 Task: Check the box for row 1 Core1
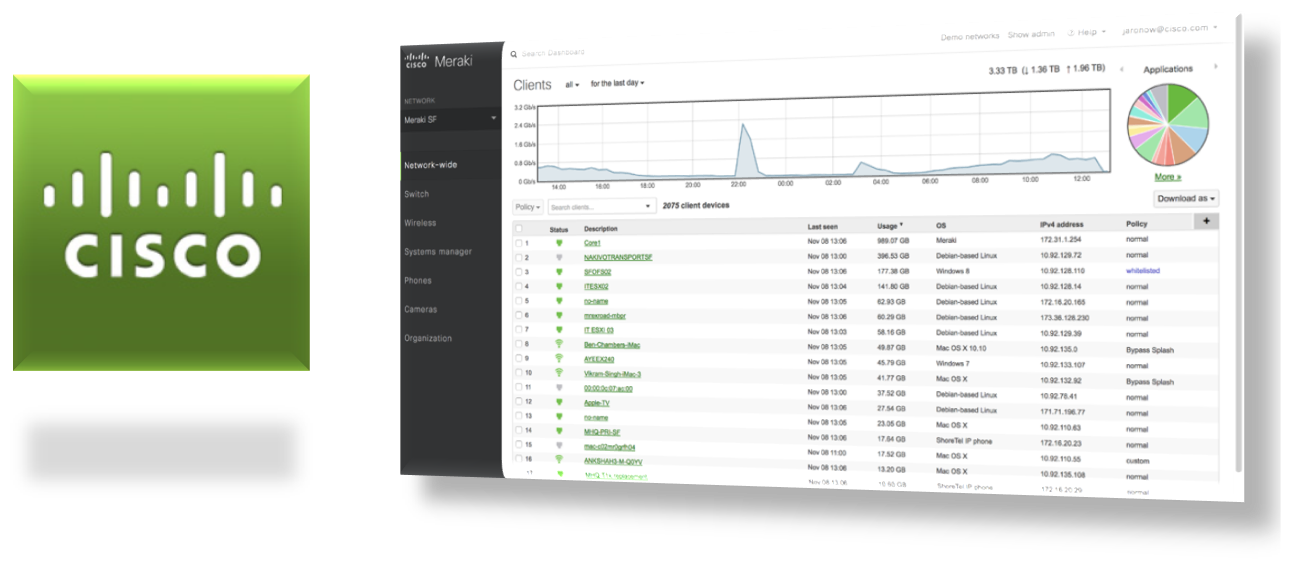tap(518, 243)
